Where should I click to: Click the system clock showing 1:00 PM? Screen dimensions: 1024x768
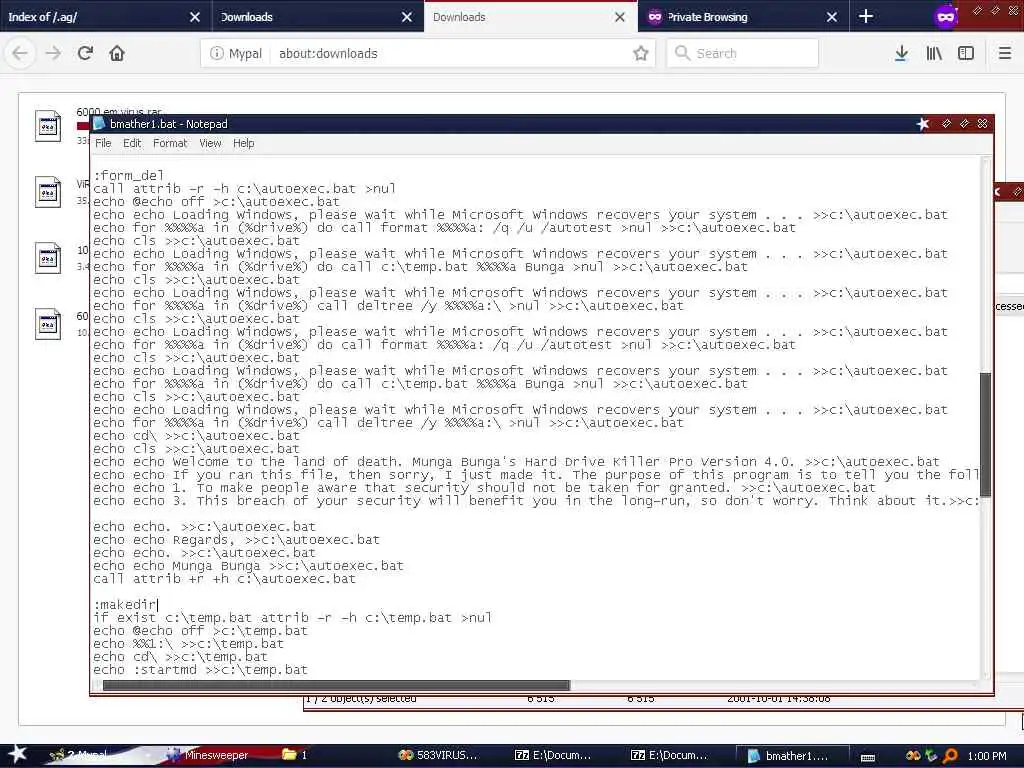(987, 756)
